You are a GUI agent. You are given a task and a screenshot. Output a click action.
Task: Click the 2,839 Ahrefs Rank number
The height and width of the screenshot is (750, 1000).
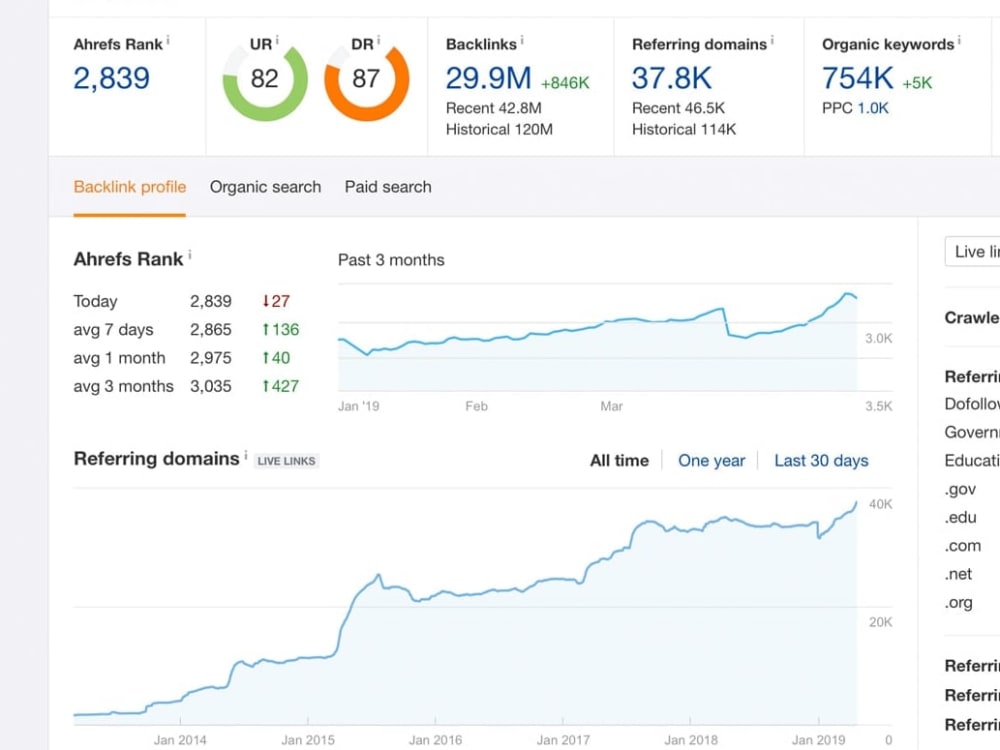point(112,78)
